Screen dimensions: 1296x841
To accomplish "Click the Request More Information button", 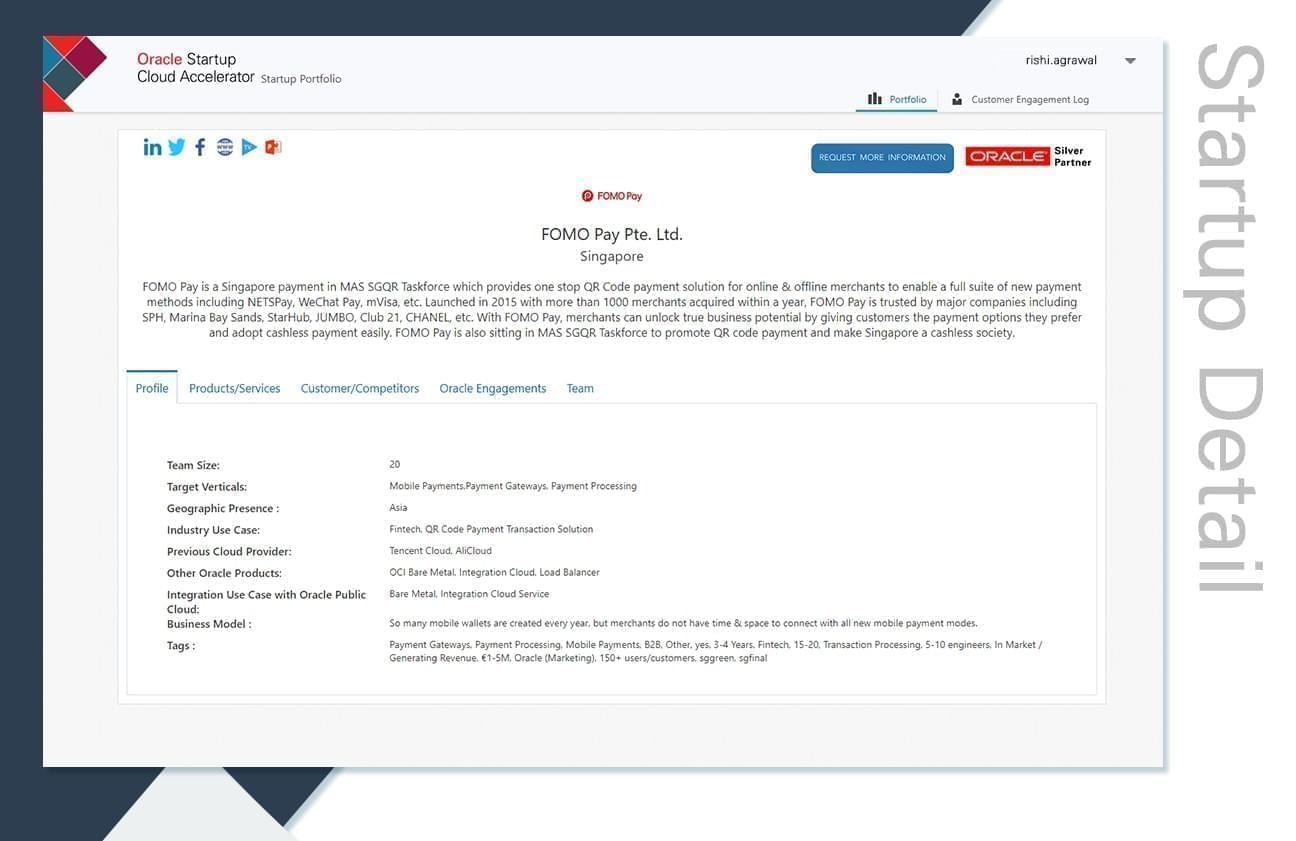I will 881,157.
